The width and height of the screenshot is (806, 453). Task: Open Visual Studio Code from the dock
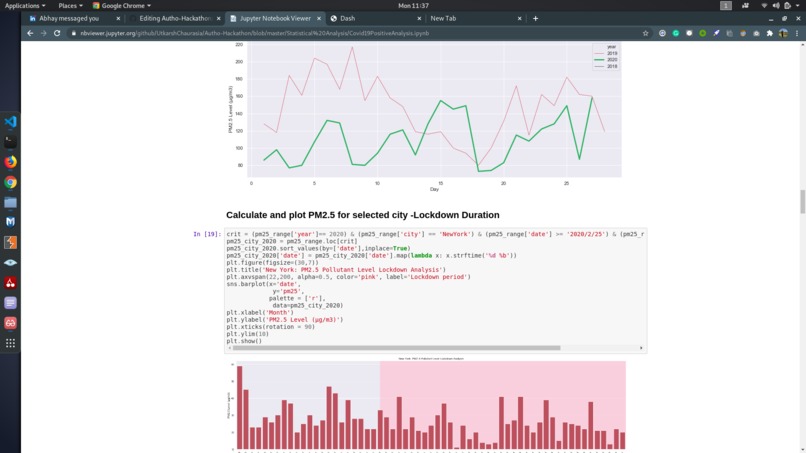click(10, 122)
